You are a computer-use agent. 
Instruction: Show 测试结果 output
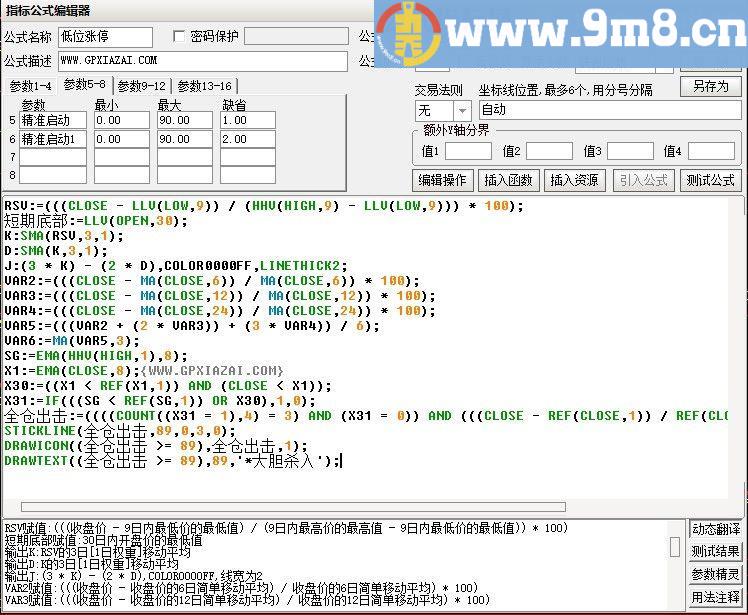click(716, 552)
